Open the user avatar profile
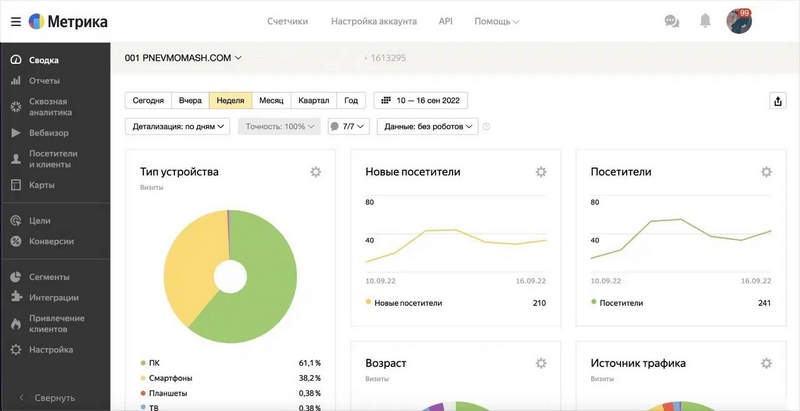 (739, 21)
